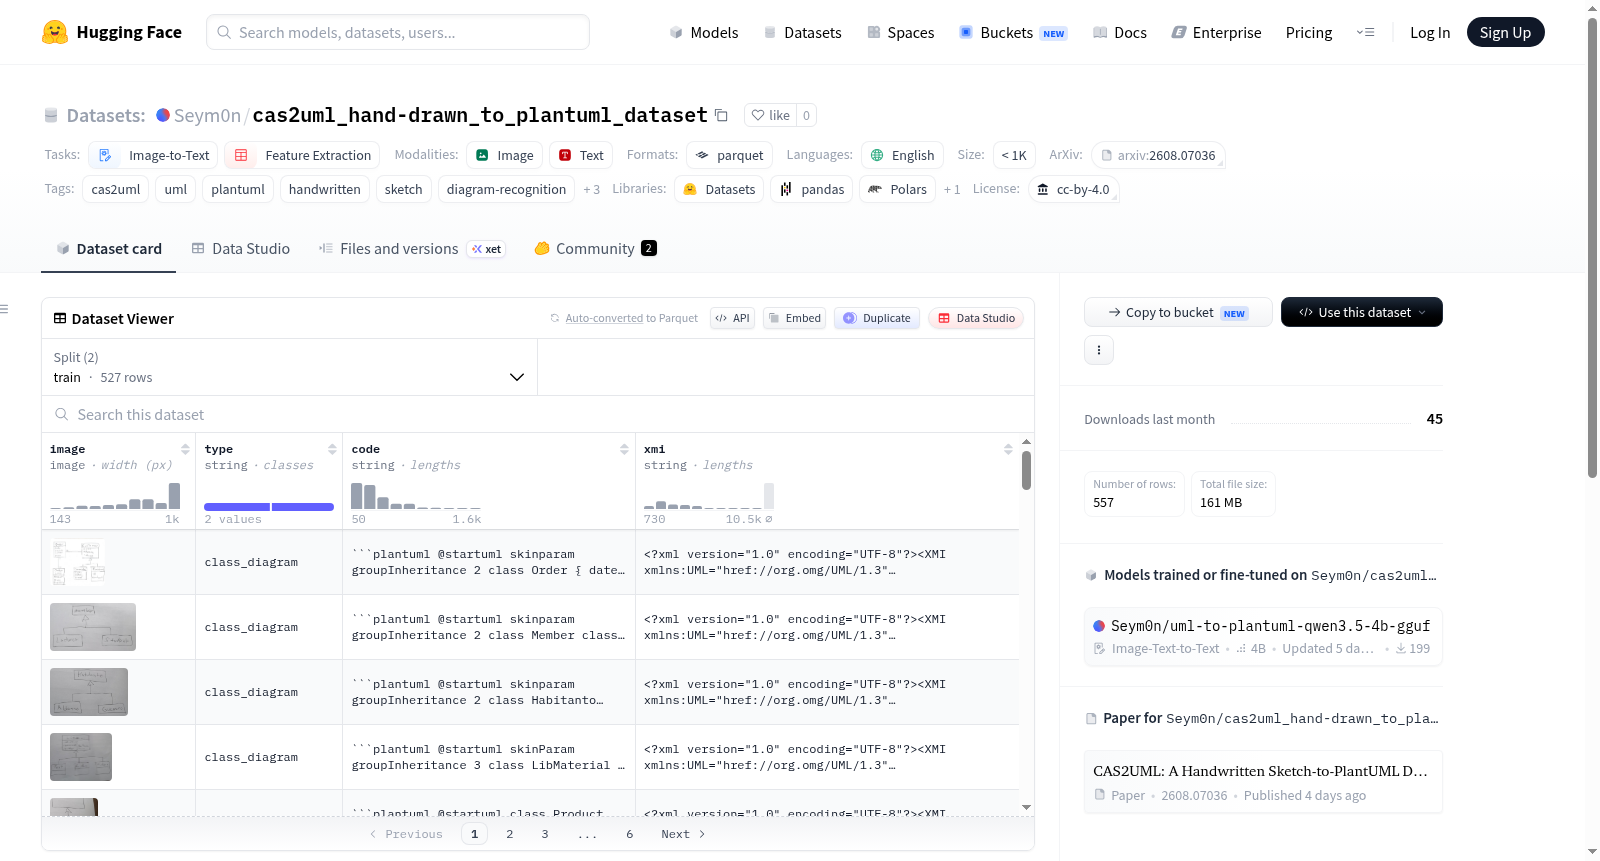
Task: Click the type classes distribution bar
Action: coord(269,507)
